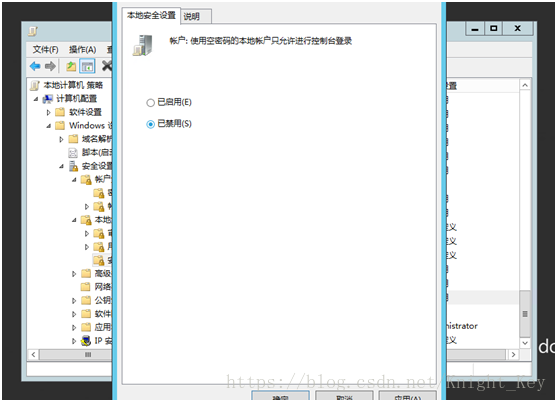The width and height of the screenshot is (557, 402).
Task: Open the 操作(A) menu
Action: [82, 50]
